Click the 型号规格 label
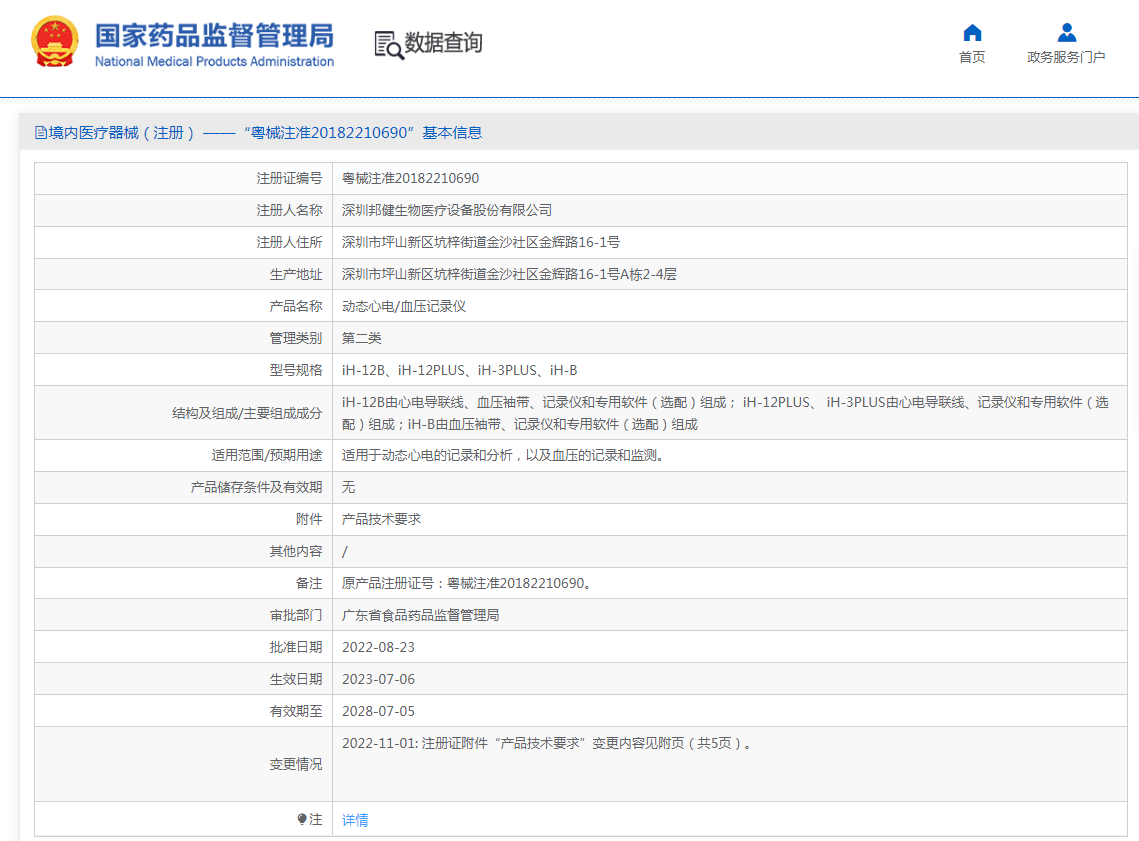The width and height of the screenshot is (1139, 841). (x=296, y=370)
